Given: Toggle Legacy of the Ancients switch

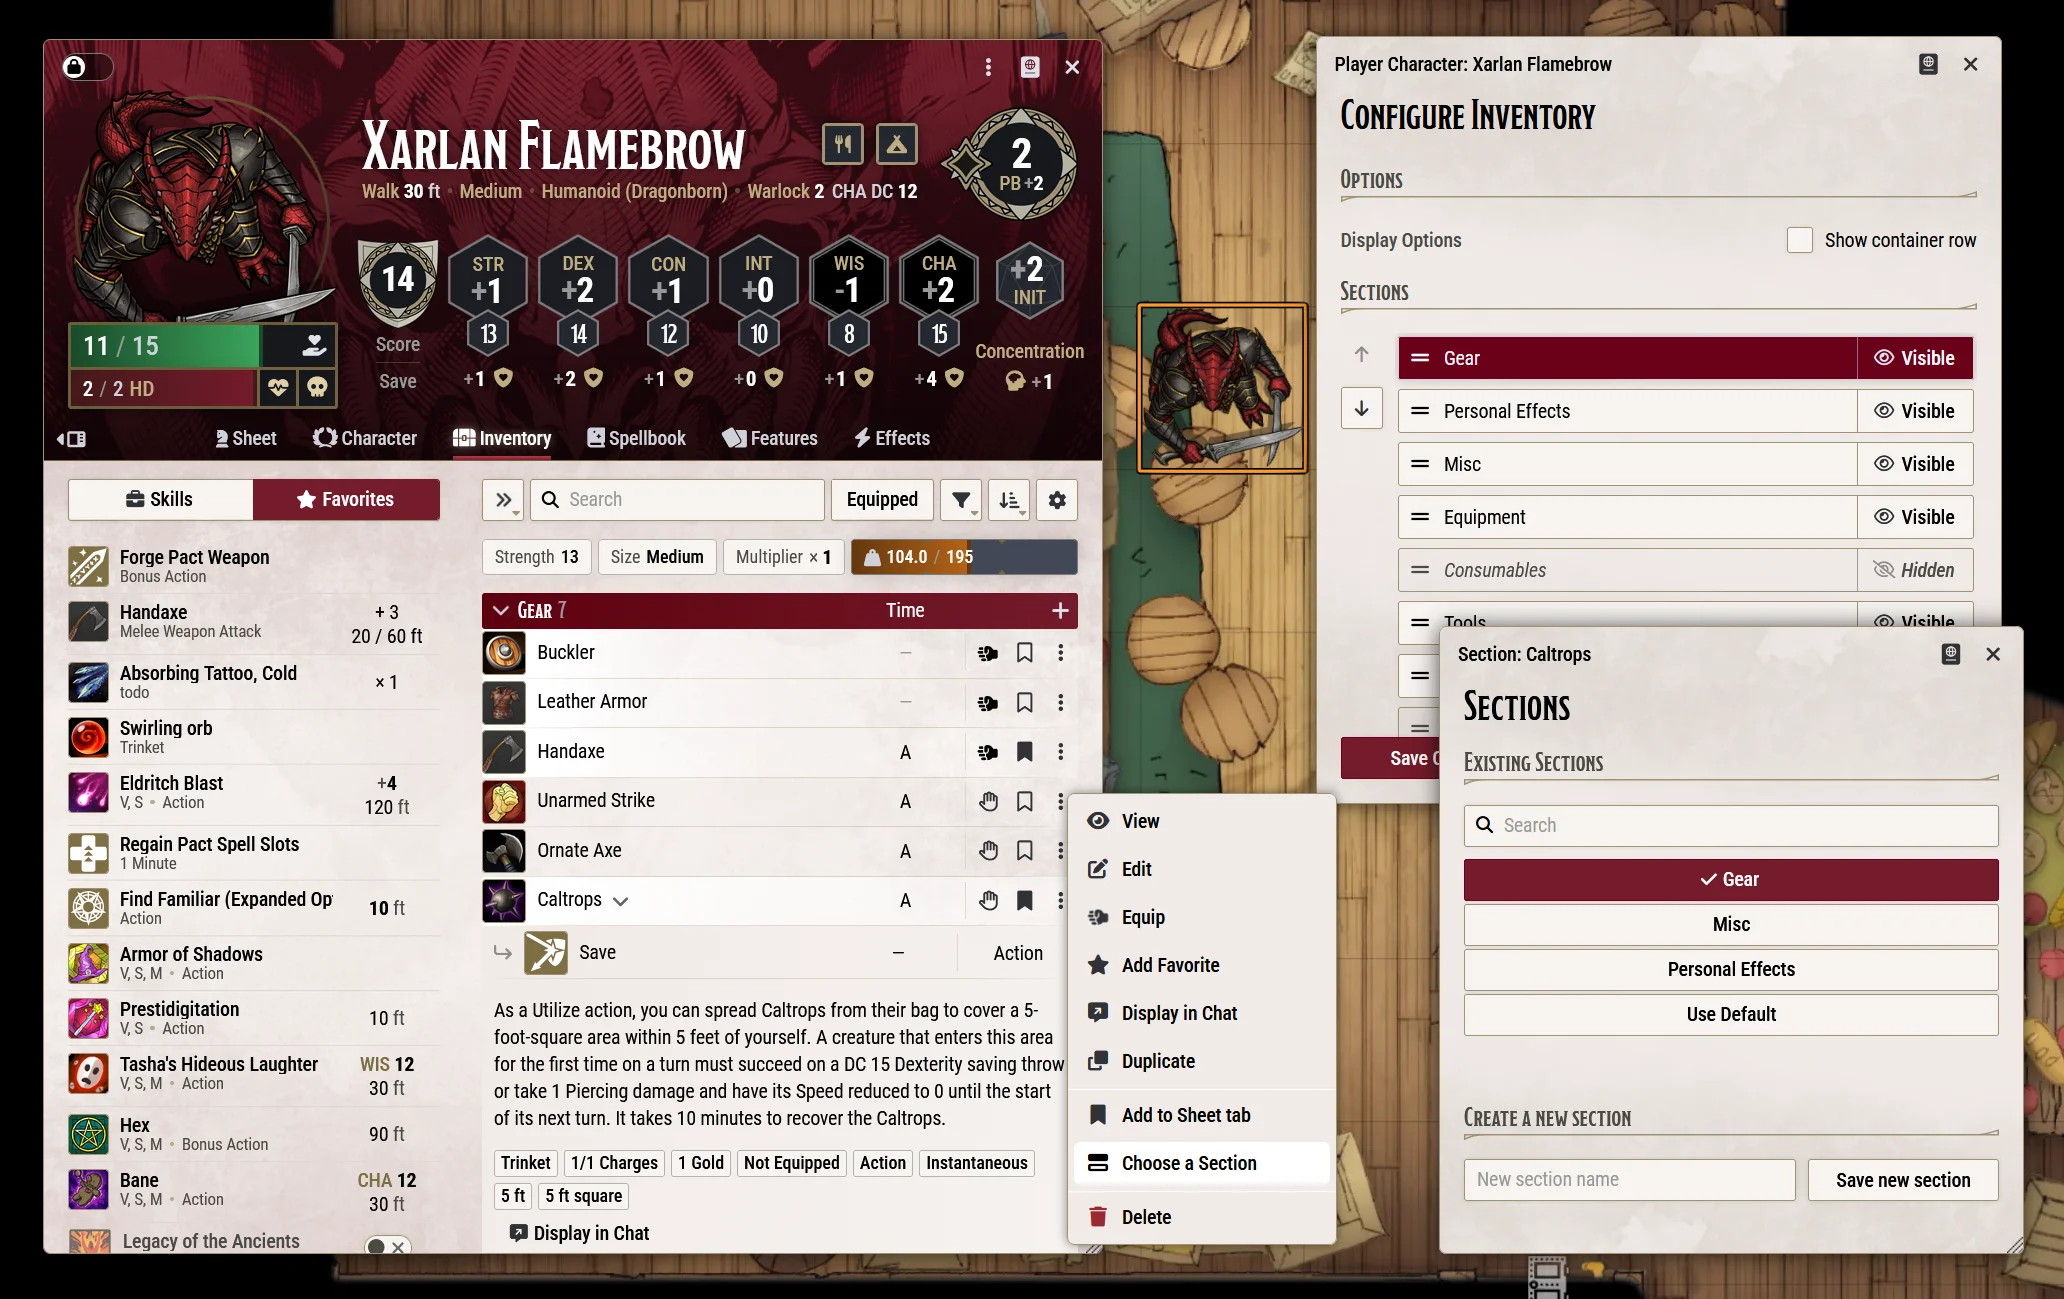Looking at the screenshot, I should [386, 1247].
